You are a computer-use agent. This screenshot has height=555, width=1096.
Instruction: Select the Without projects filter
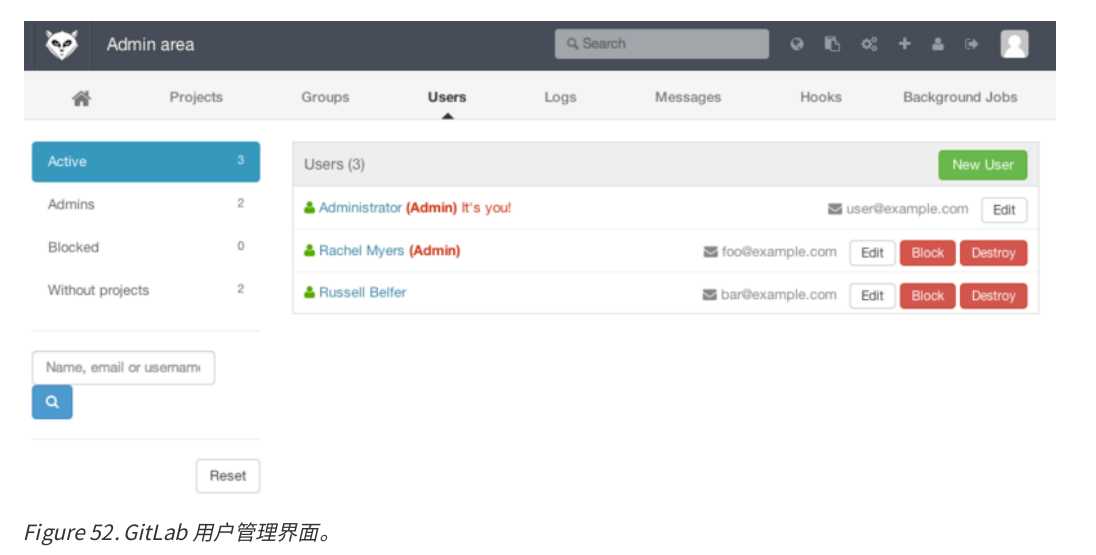145,289
